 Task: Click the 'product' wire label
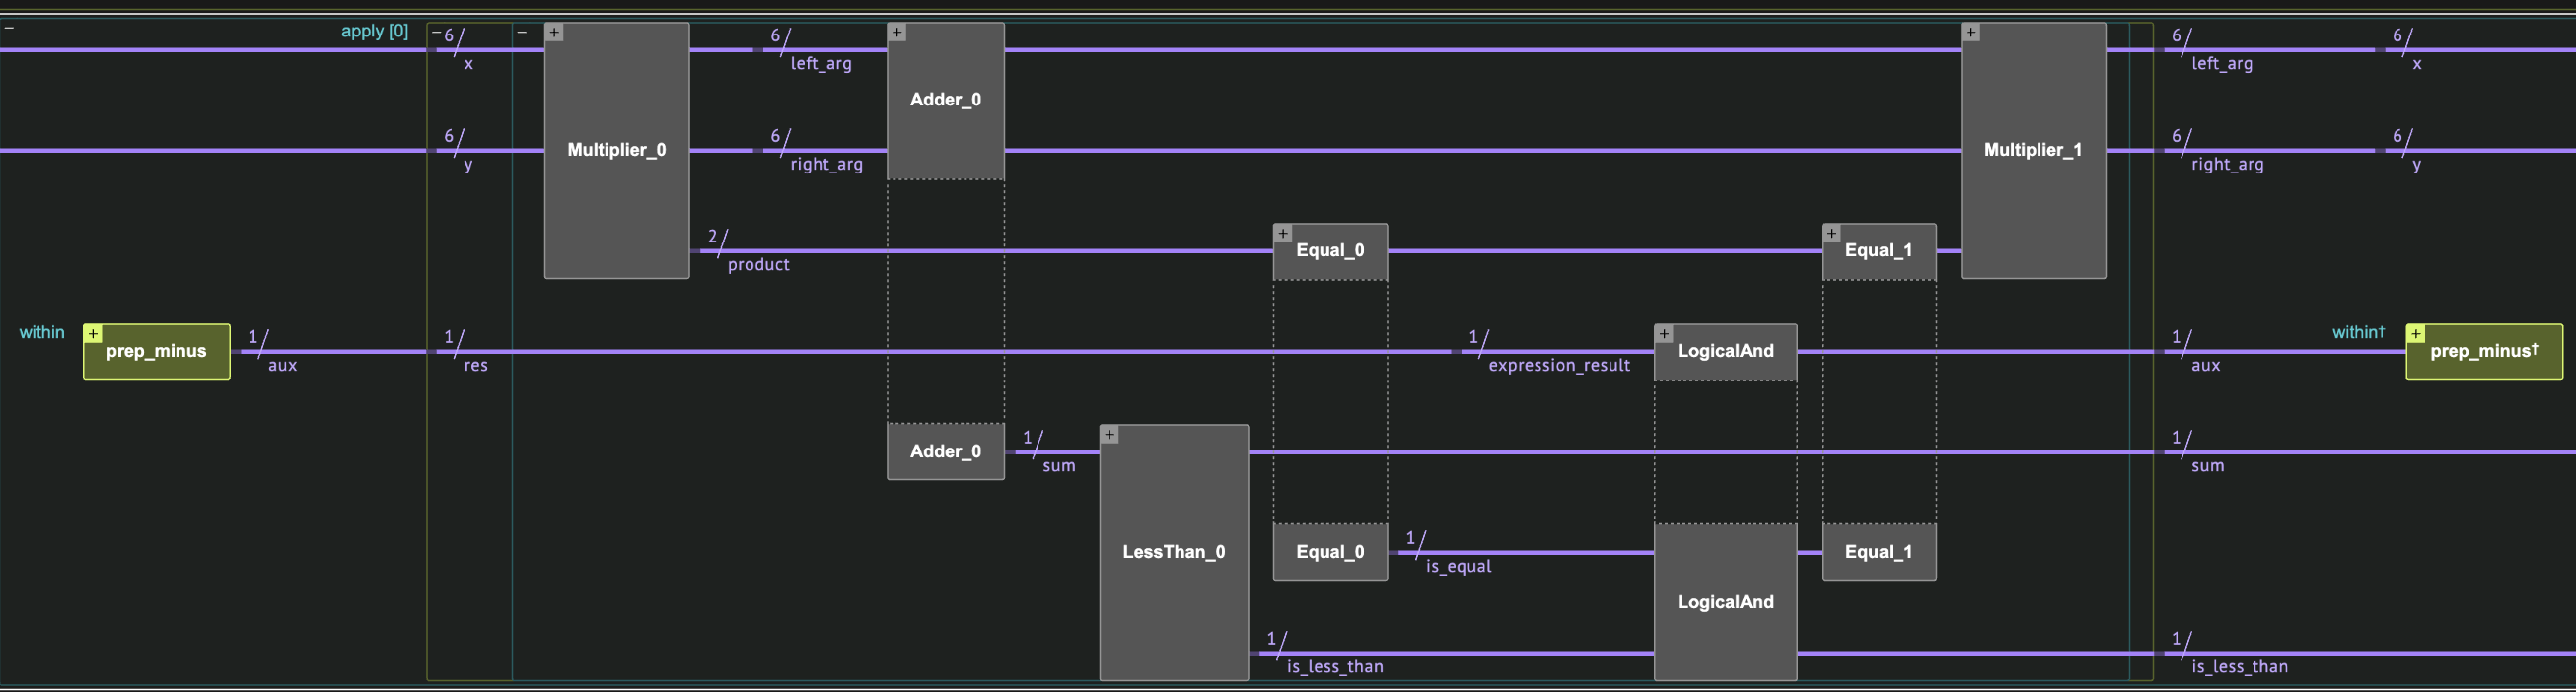pyautogui.click(x=759, y=265)
